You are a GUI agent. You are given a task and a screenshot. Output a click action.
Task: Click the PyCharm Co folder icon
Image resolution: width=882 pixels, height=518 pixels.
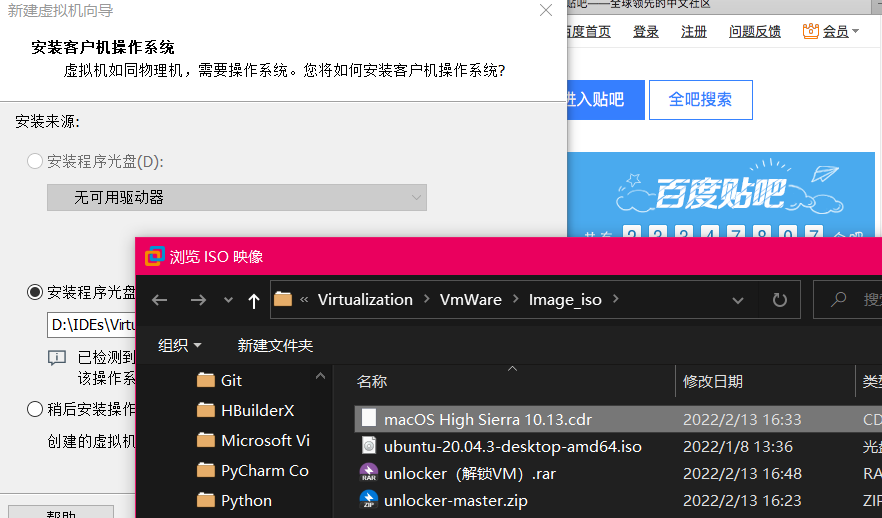[x=206, y=470]
